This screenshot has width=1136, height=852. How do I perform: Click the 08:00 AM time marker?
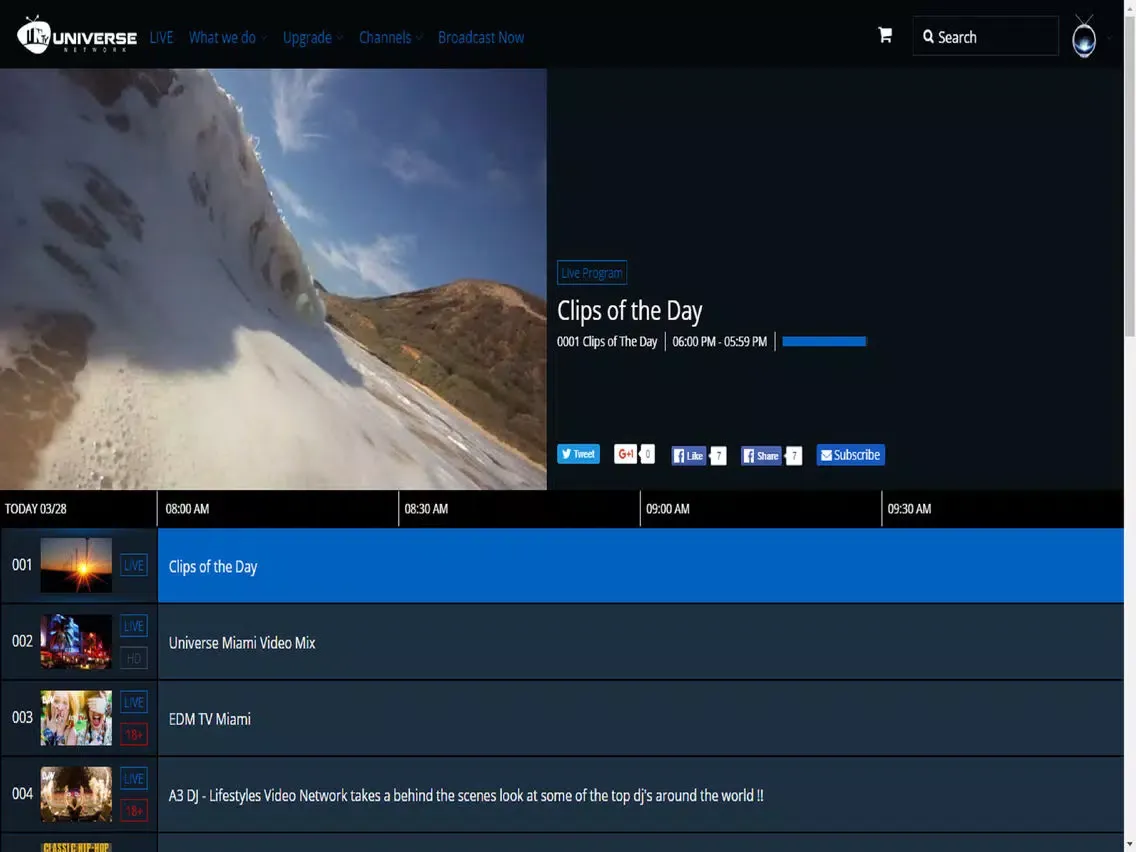(187, 509)
